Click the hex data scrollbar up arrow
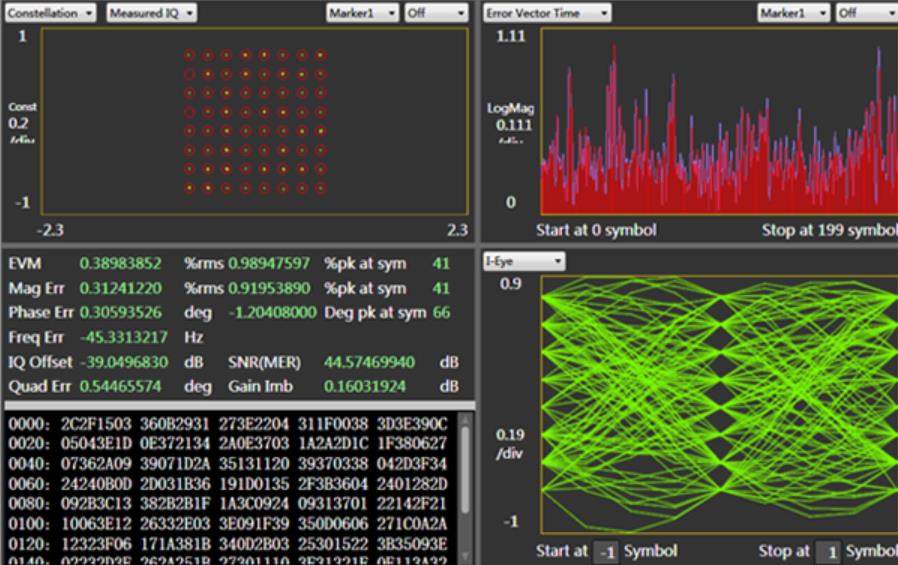 466,420
